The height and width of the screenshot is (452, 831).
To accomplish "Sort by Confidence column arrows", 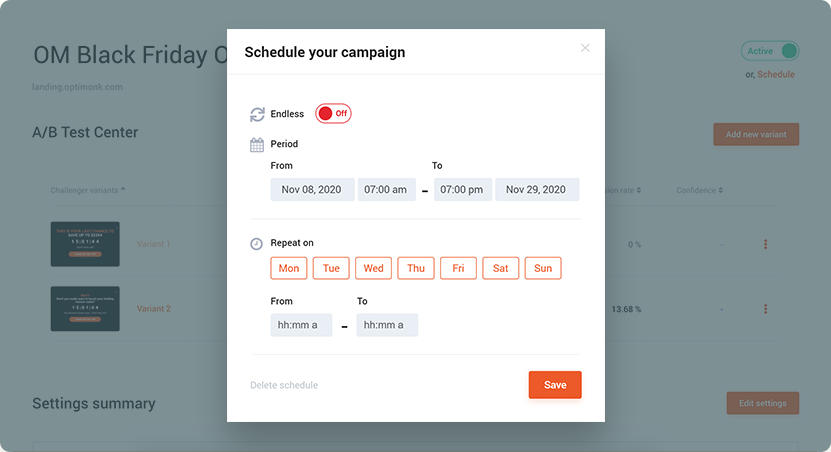I will (x=721, y=190).
